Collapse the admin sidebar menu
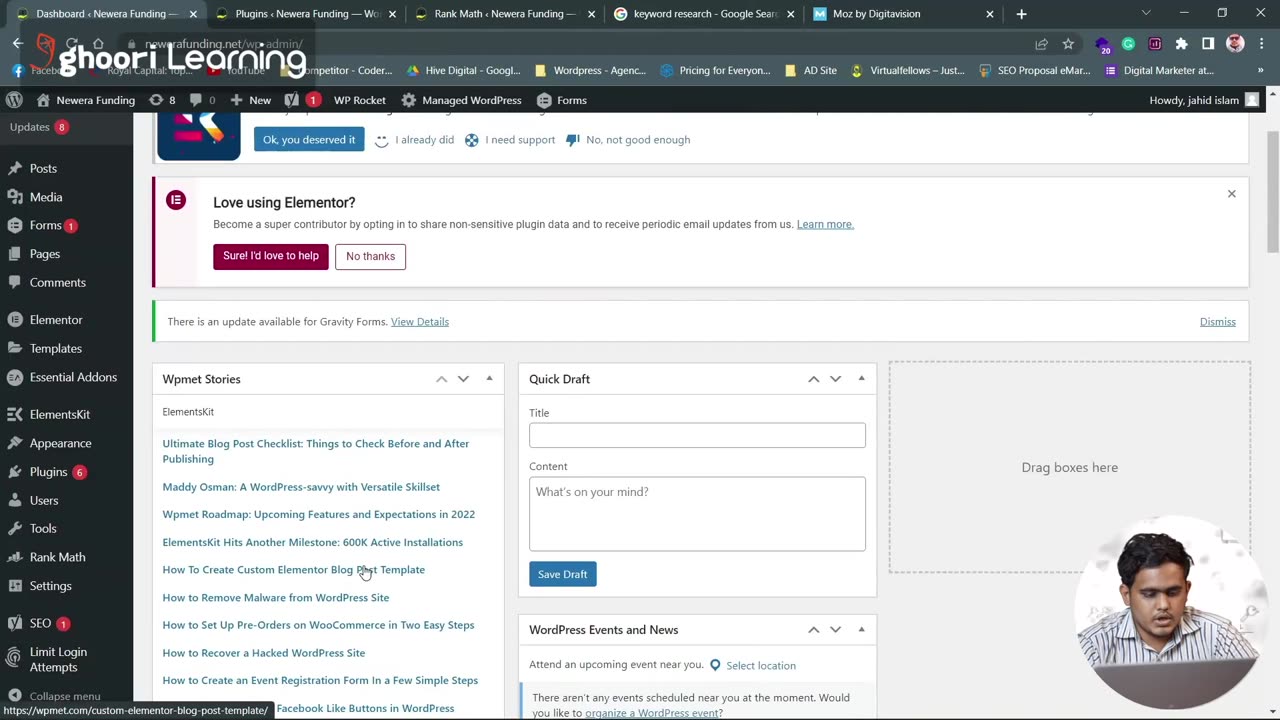Image resolution: width=1280 pixels, height=720 pixels. coord(64,696)
